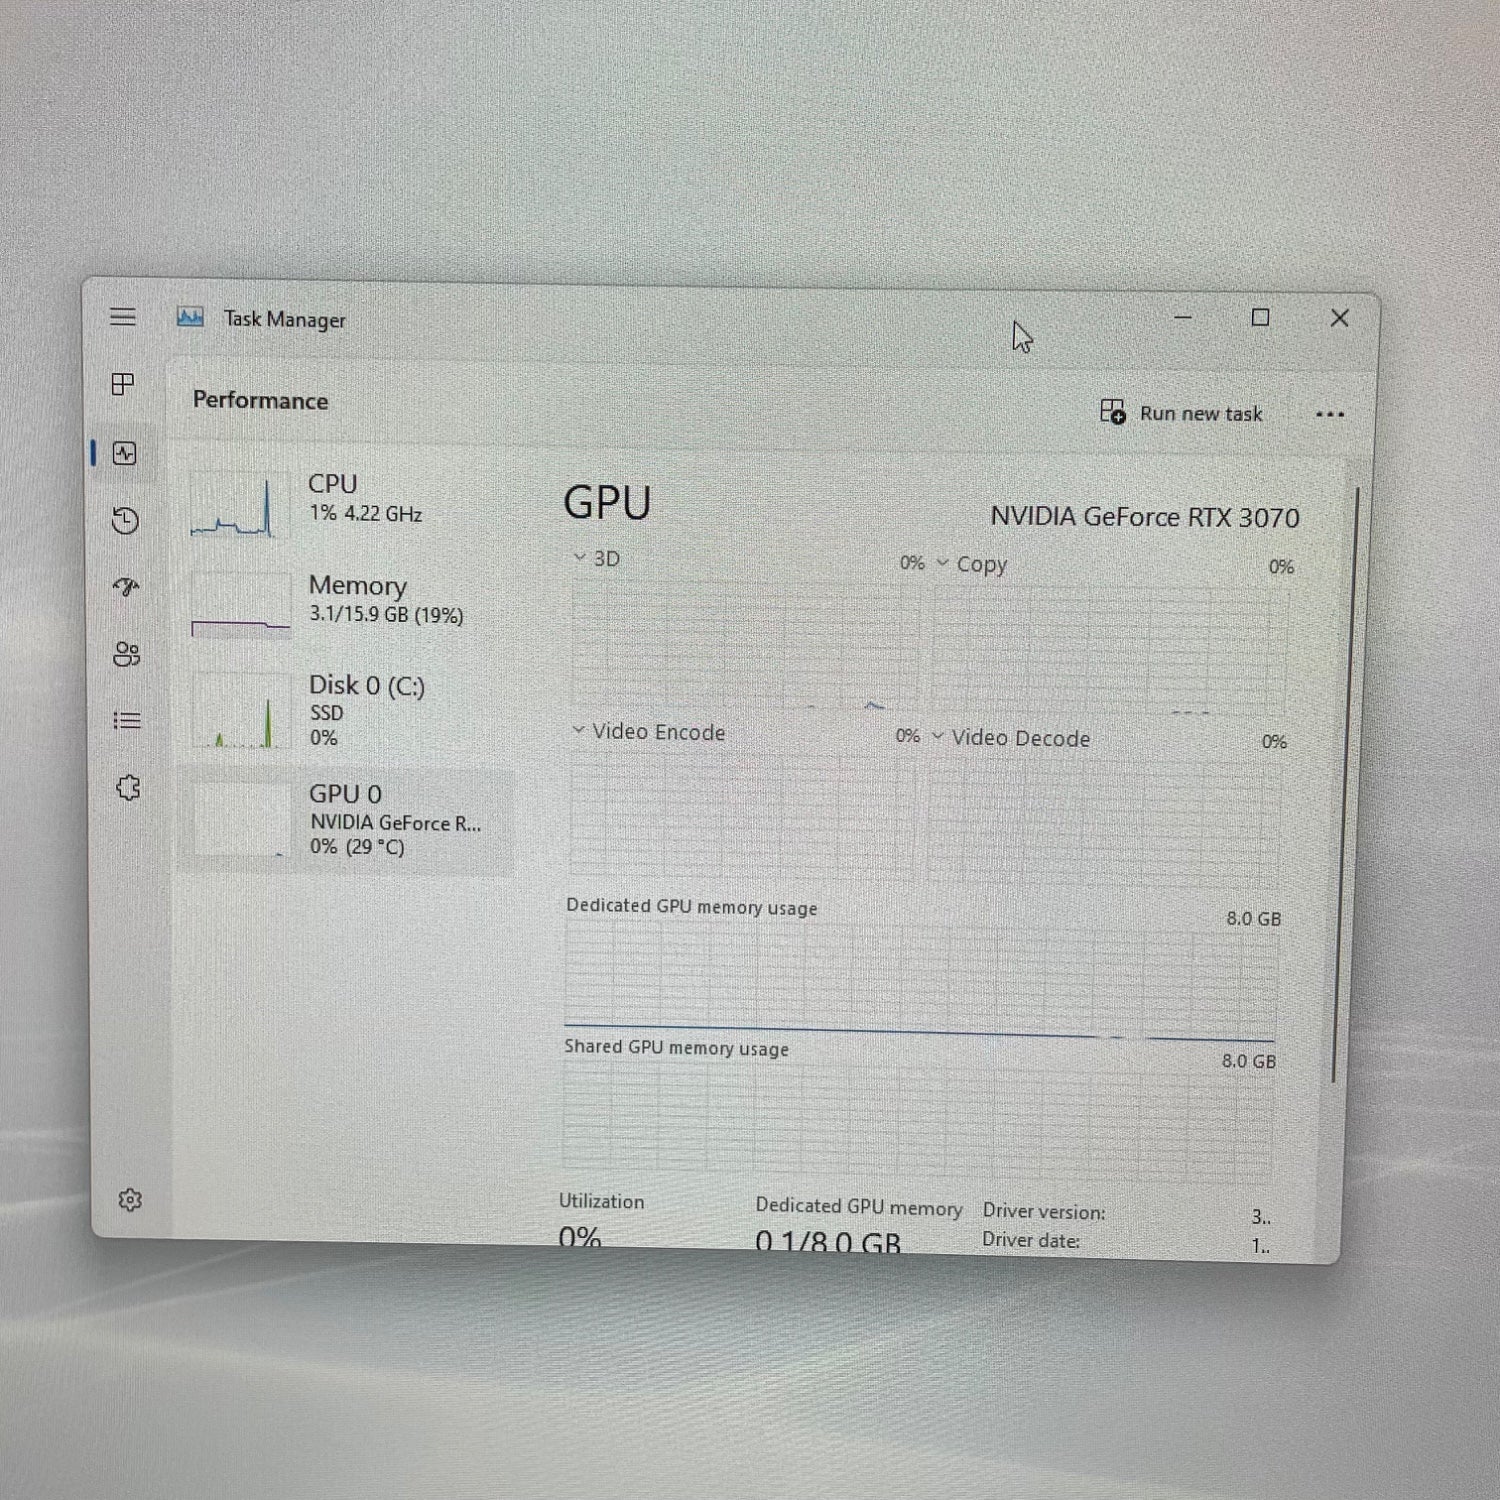Expand the navigation pane with the hamburger menu
This screenshot has height=1500, width=1500.
[122, 317]
